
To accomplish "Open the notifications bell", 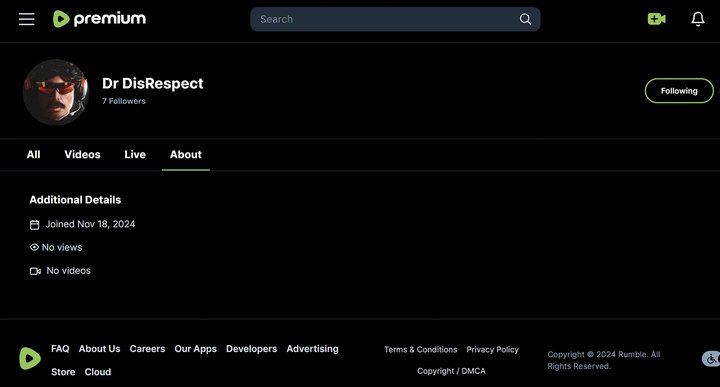I will coord(698,19).
